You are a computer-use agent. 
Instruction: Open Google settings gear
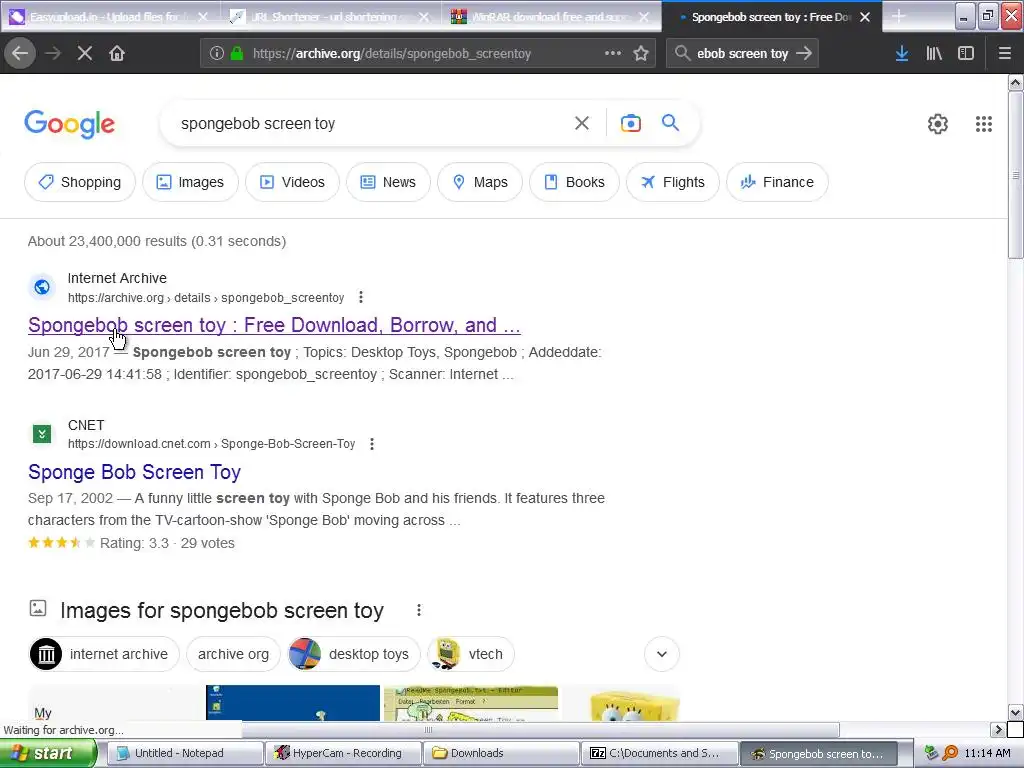coord(938,124)
